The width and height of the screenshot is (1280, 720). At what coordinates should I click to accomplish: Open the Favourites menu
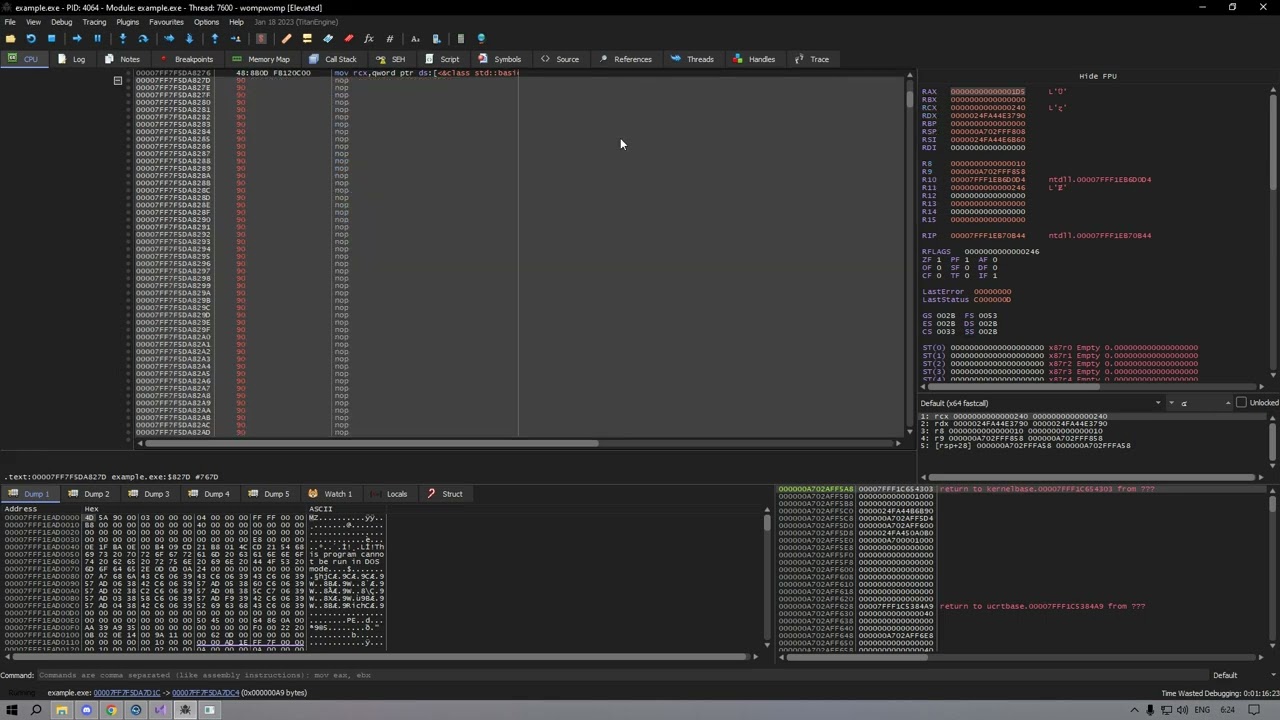[166, 22]
